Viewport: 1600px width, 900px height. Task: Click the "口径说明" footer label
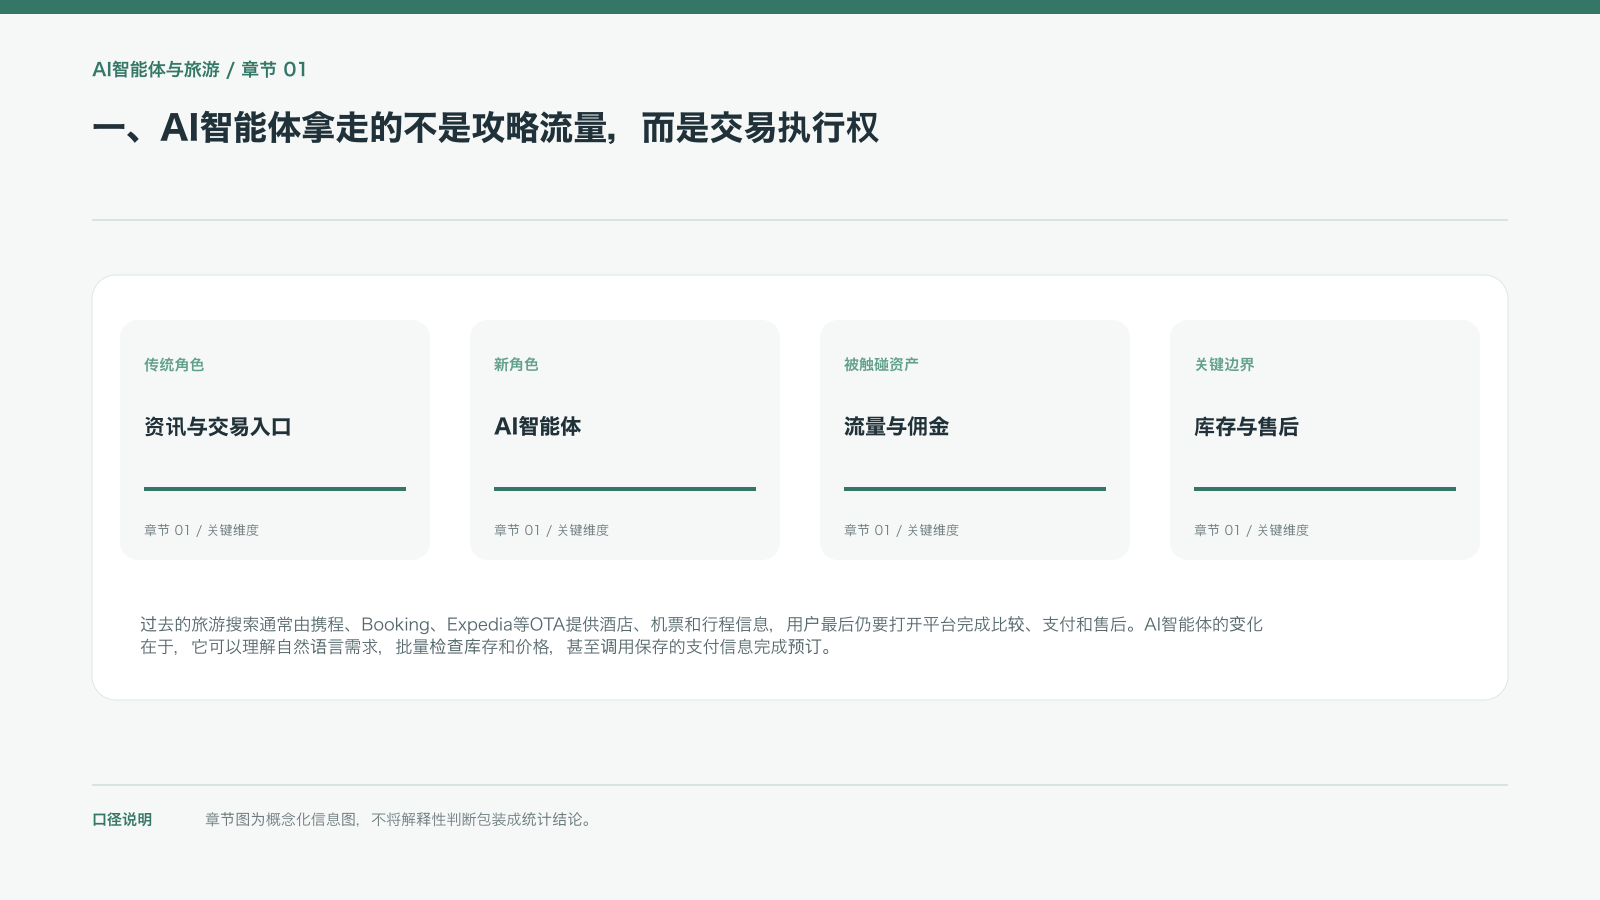[122, 820]
